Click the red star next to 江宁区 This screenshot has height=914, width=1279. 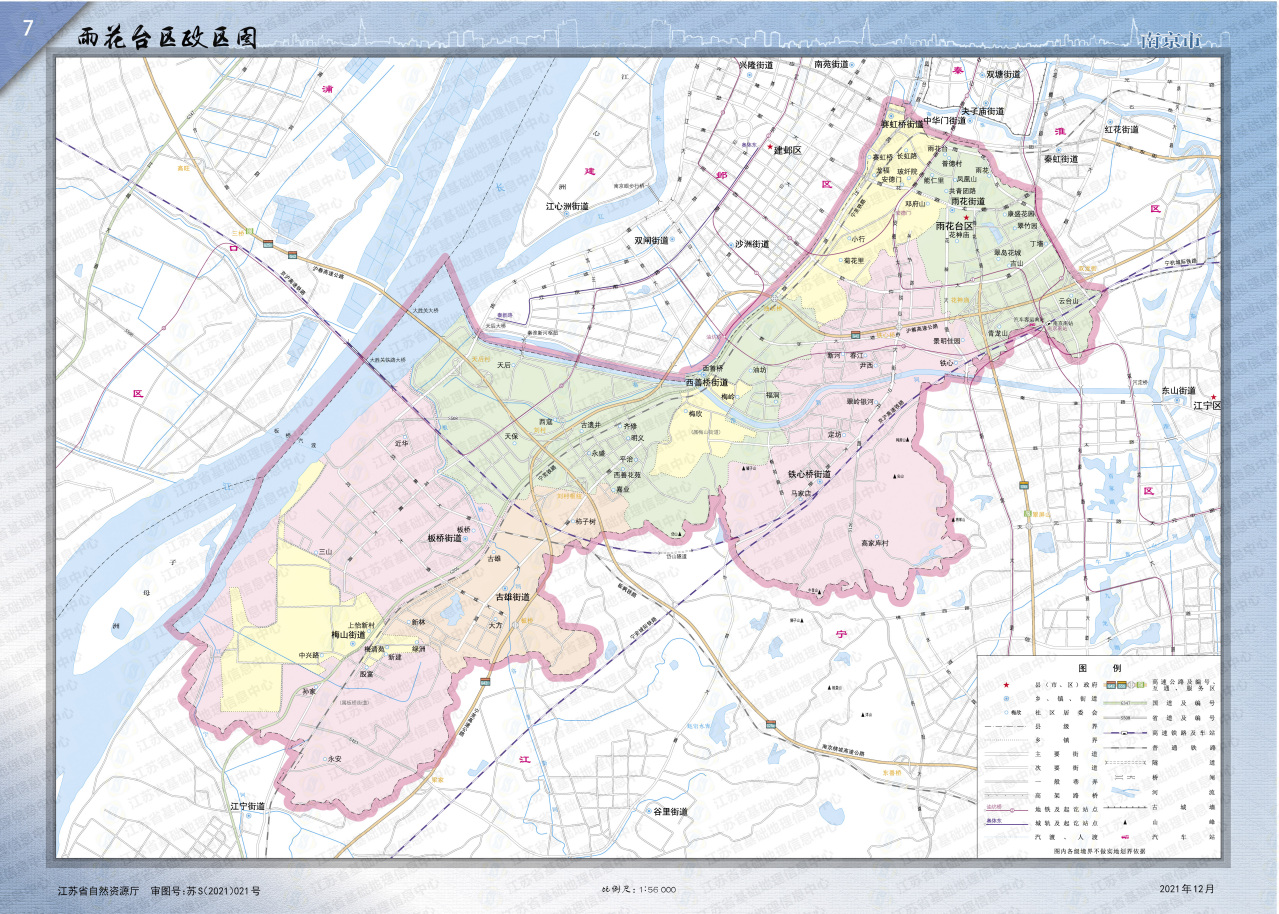pyautogui.click(x=1213, y=396)
